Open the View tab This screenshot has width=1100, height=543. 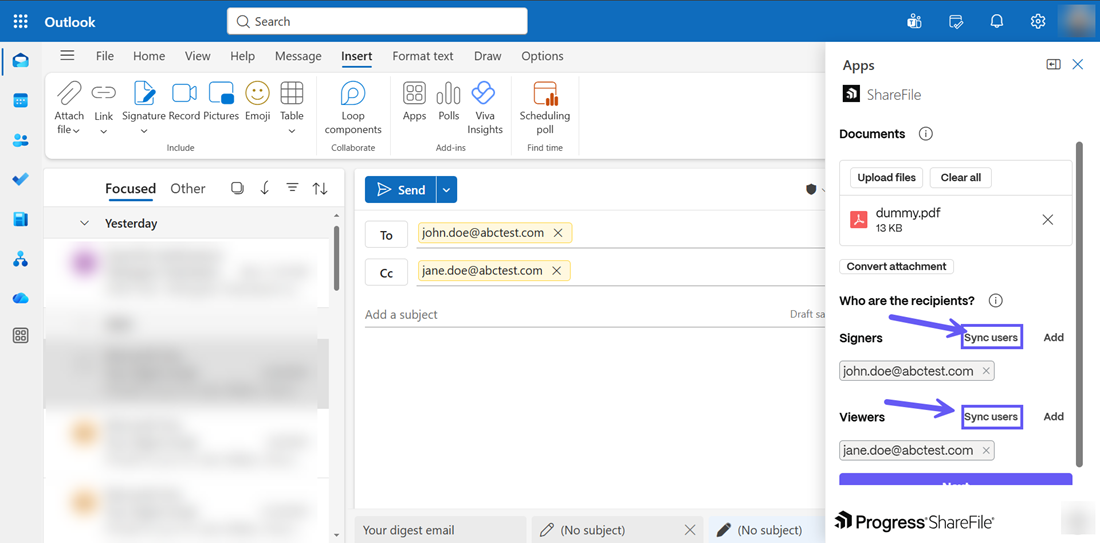[x=198, y=56]
